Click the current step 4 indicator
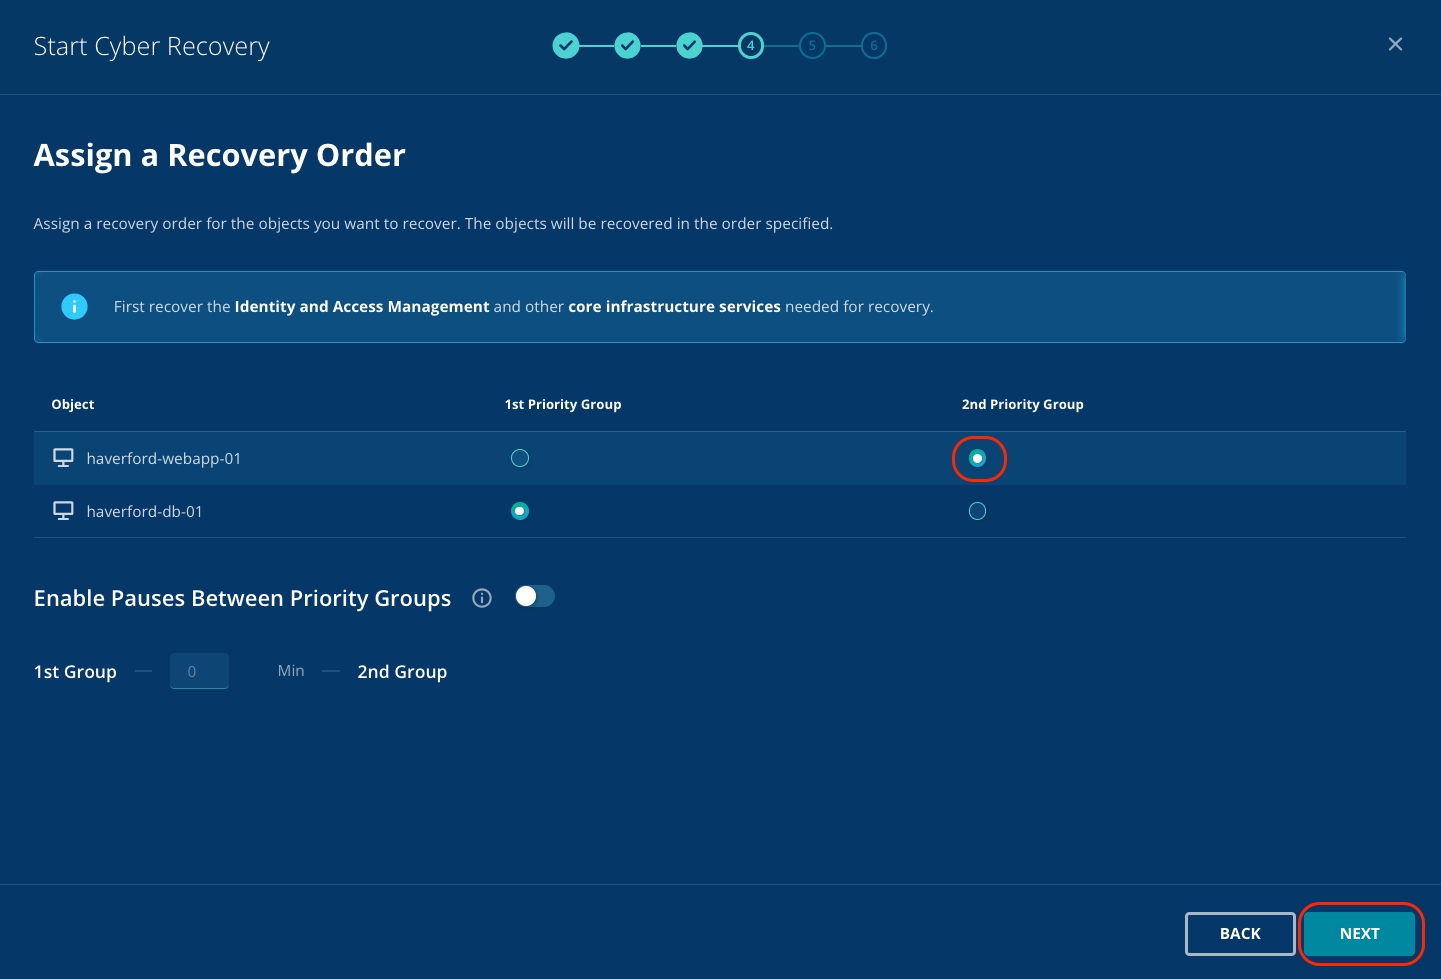1441x979 pixels. coord(751,46)
